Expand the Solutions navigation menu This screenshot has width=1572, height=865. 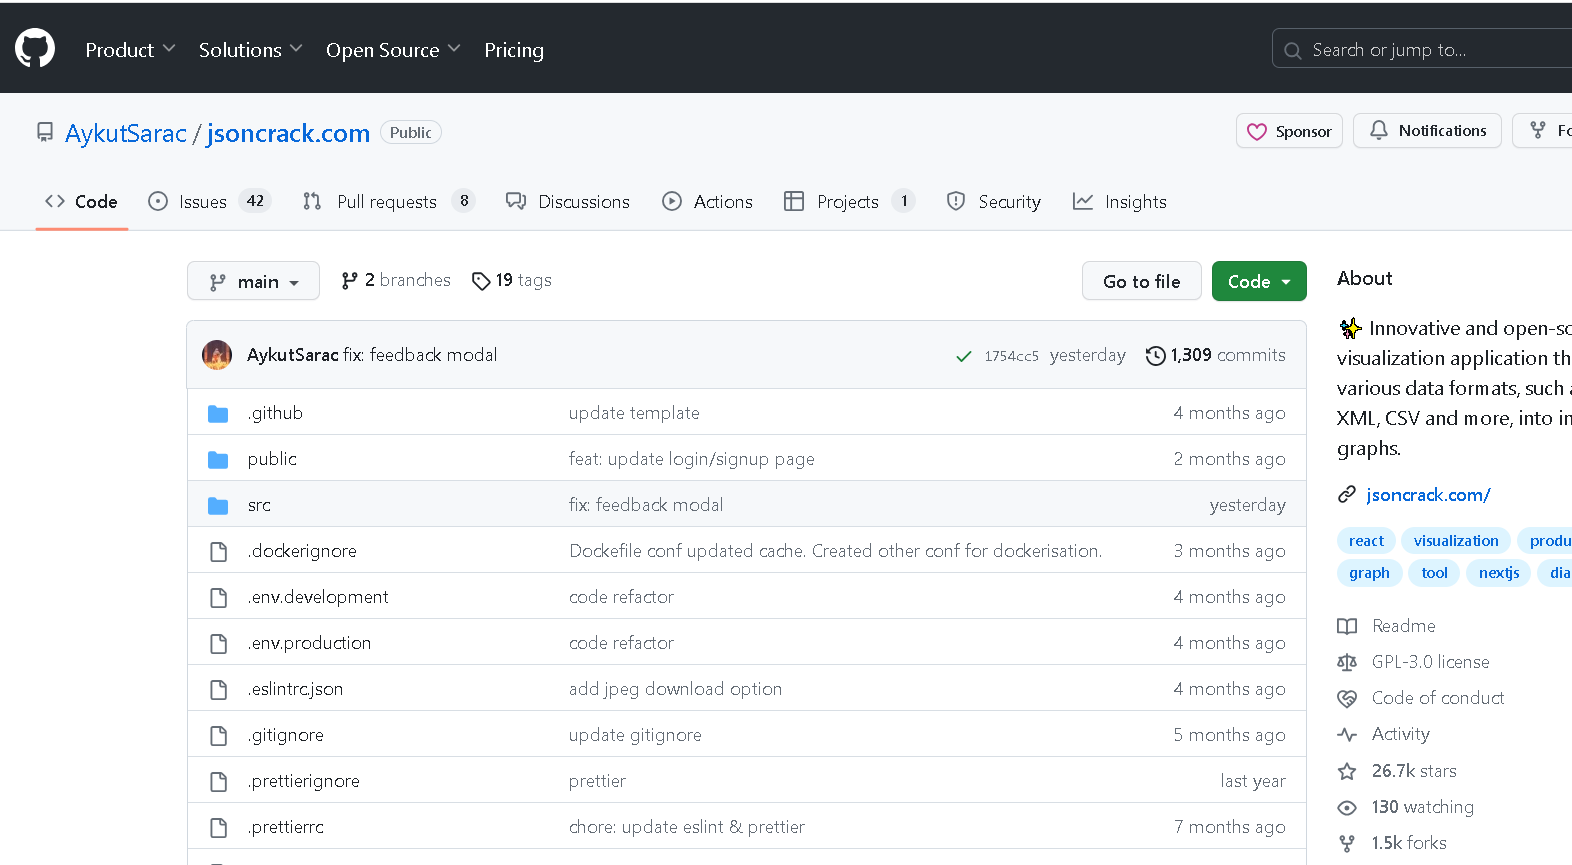250,50
